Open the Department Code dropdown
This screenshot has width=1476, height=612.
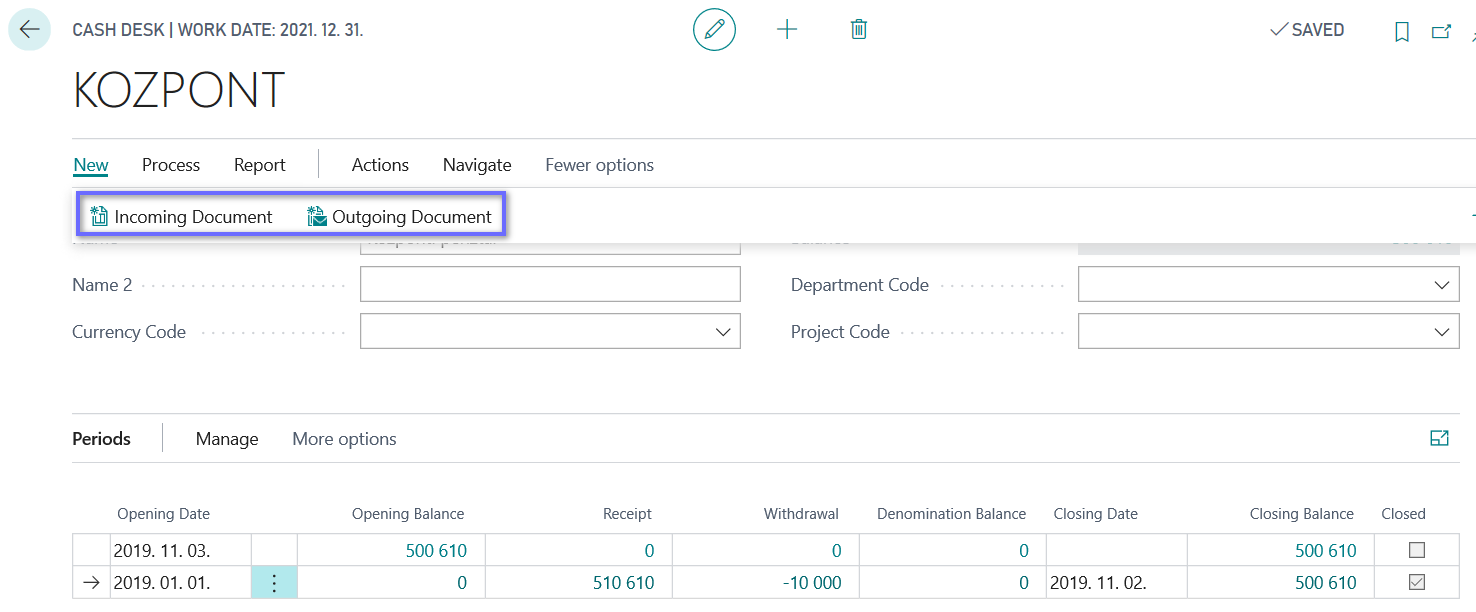point(1441,284)
